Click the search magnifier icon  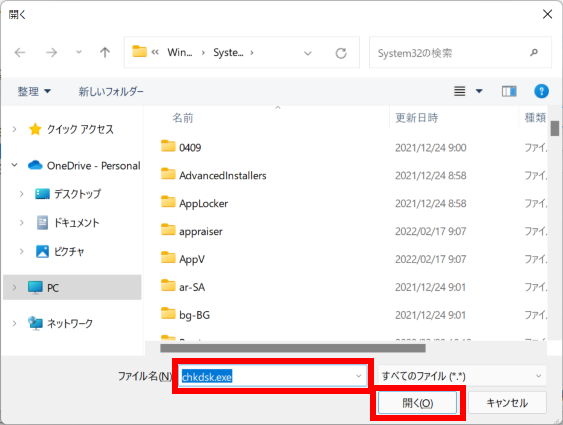click(x=534, y=53)
